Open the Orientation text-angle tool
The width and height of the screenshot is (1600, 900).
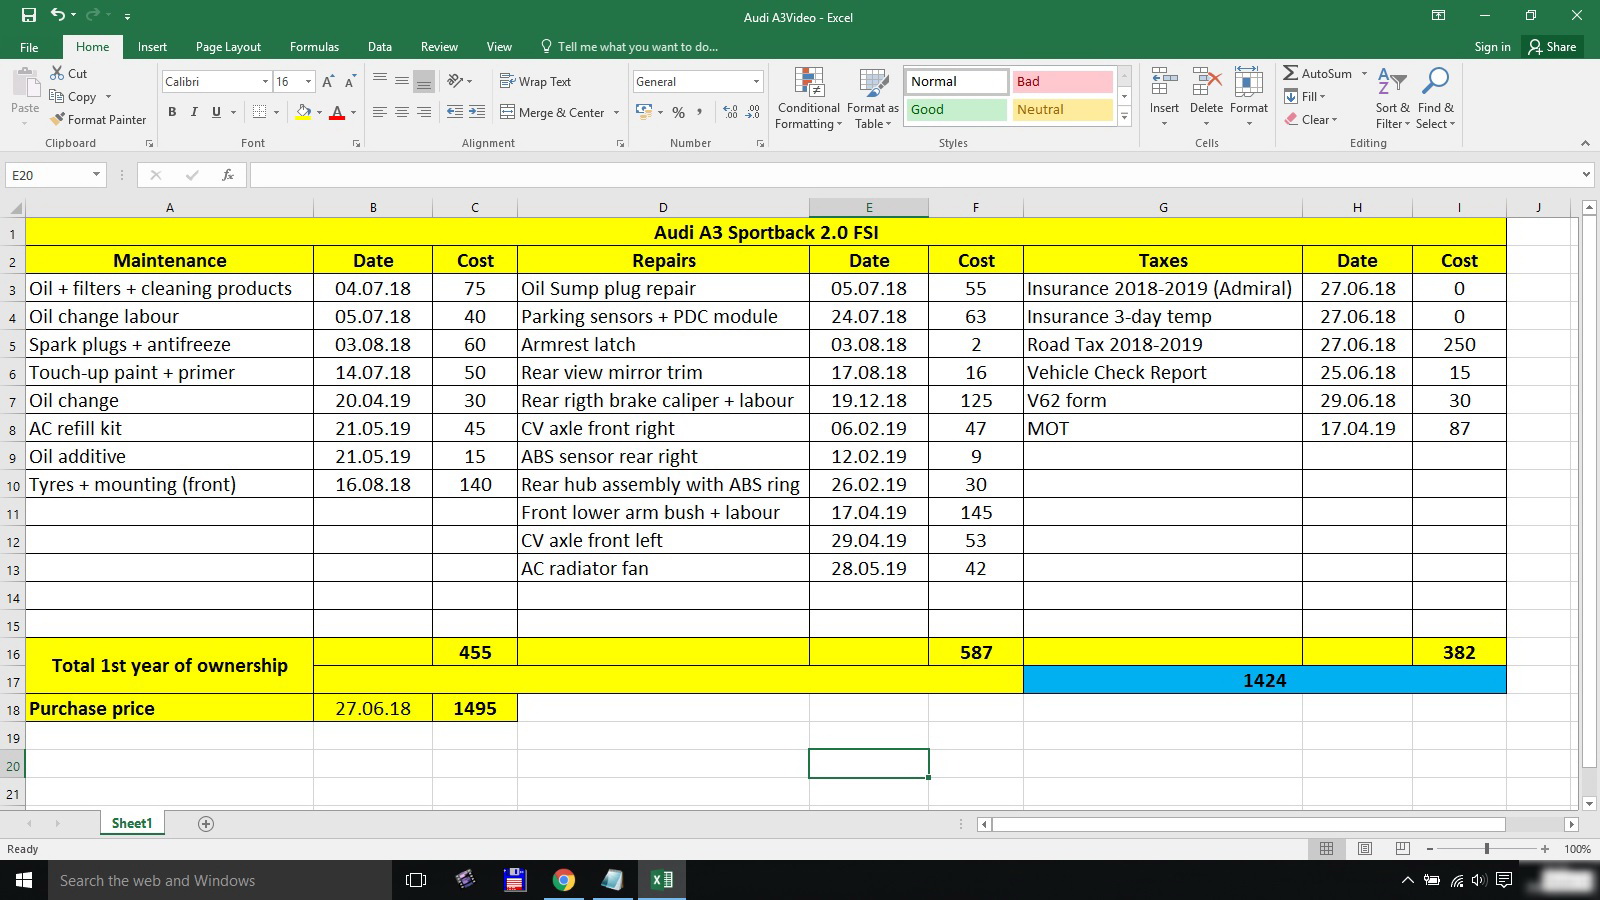(455, 81)
